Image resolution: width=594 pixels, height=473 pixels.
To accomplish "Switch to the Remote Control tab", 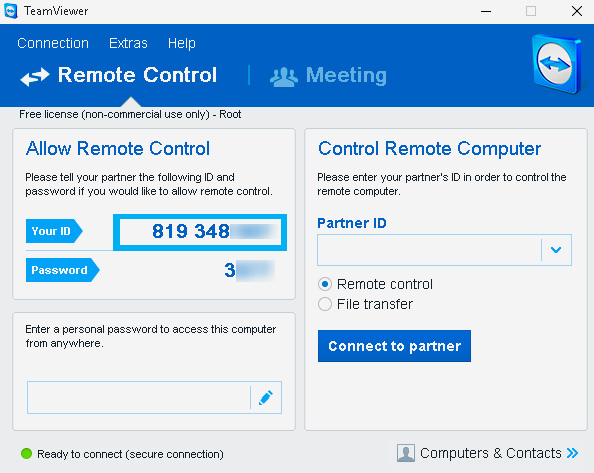I will (119, 75).
